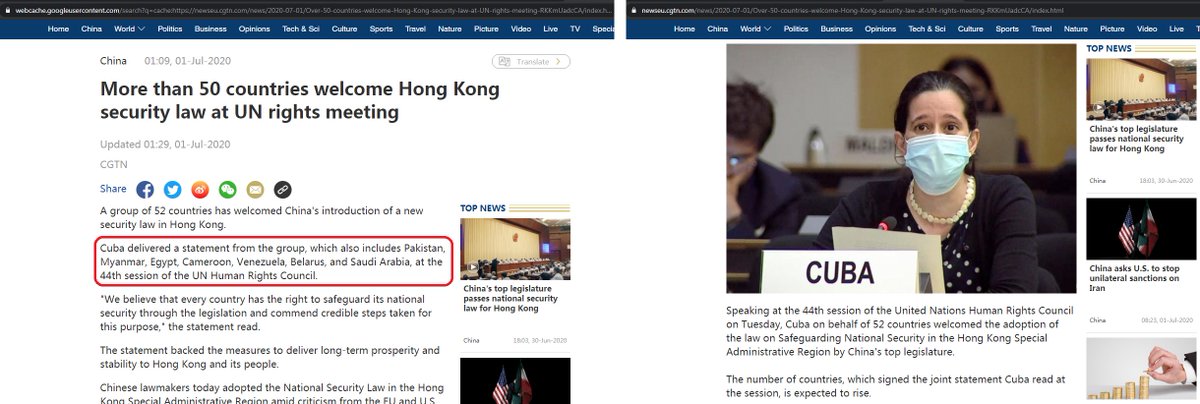Viewport: 1200px width, 404px height.
Task: Share article via Facebook icon
Action: [145, 189]
